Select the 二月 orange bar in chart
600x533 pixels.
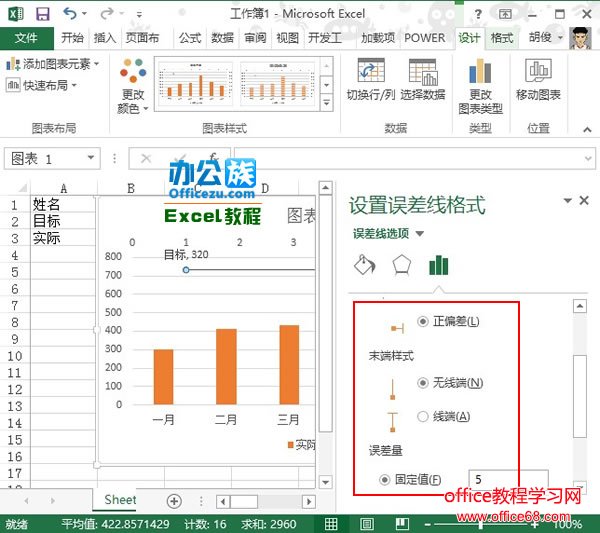coord(227,366)
